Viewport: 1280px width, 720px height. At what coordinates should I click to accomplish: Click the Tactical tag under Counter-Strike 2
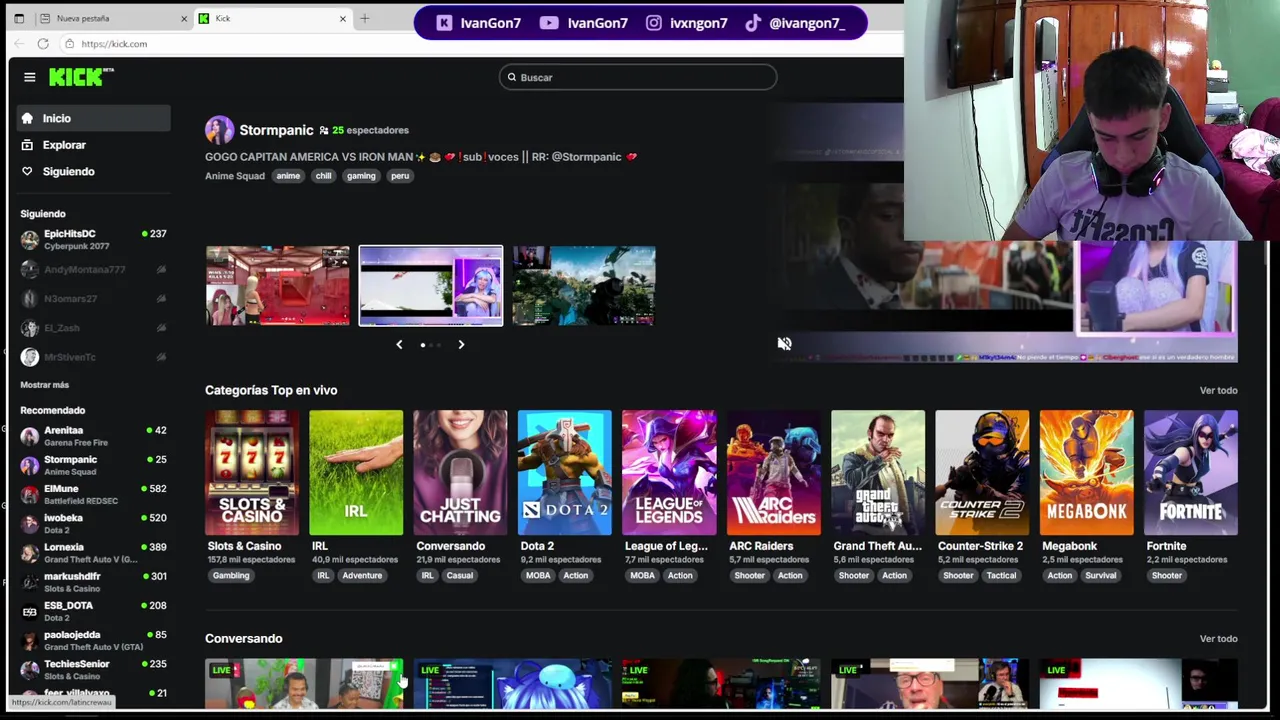coord(1001,576)
